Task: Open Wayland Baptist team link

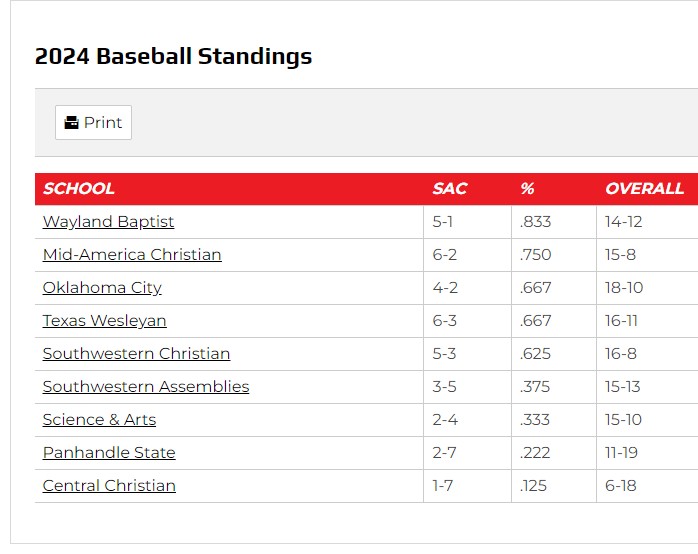Action: pos(108,222)
